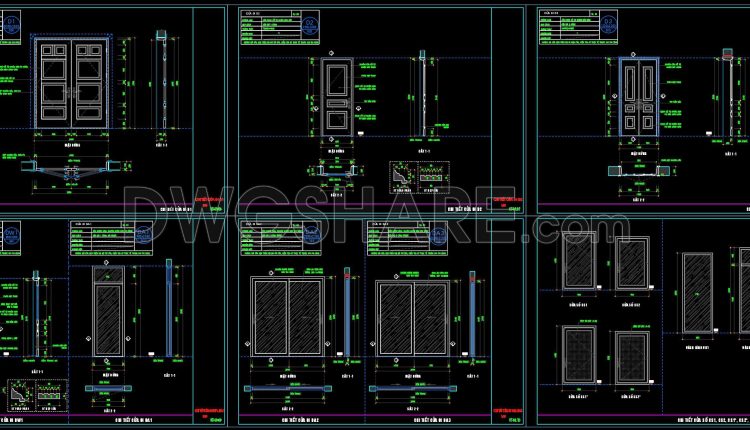Select the D1 circular door tag
The image size is (750, 430).
(x=11, y=25)
